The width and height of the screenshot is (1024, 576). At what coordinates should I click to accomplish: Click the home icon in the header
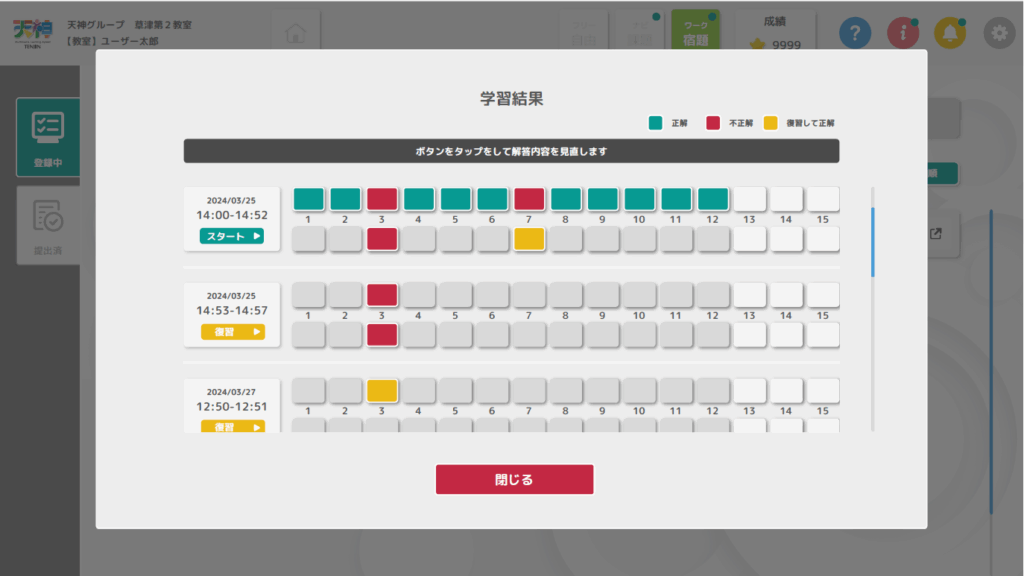[x=295, y=31]
